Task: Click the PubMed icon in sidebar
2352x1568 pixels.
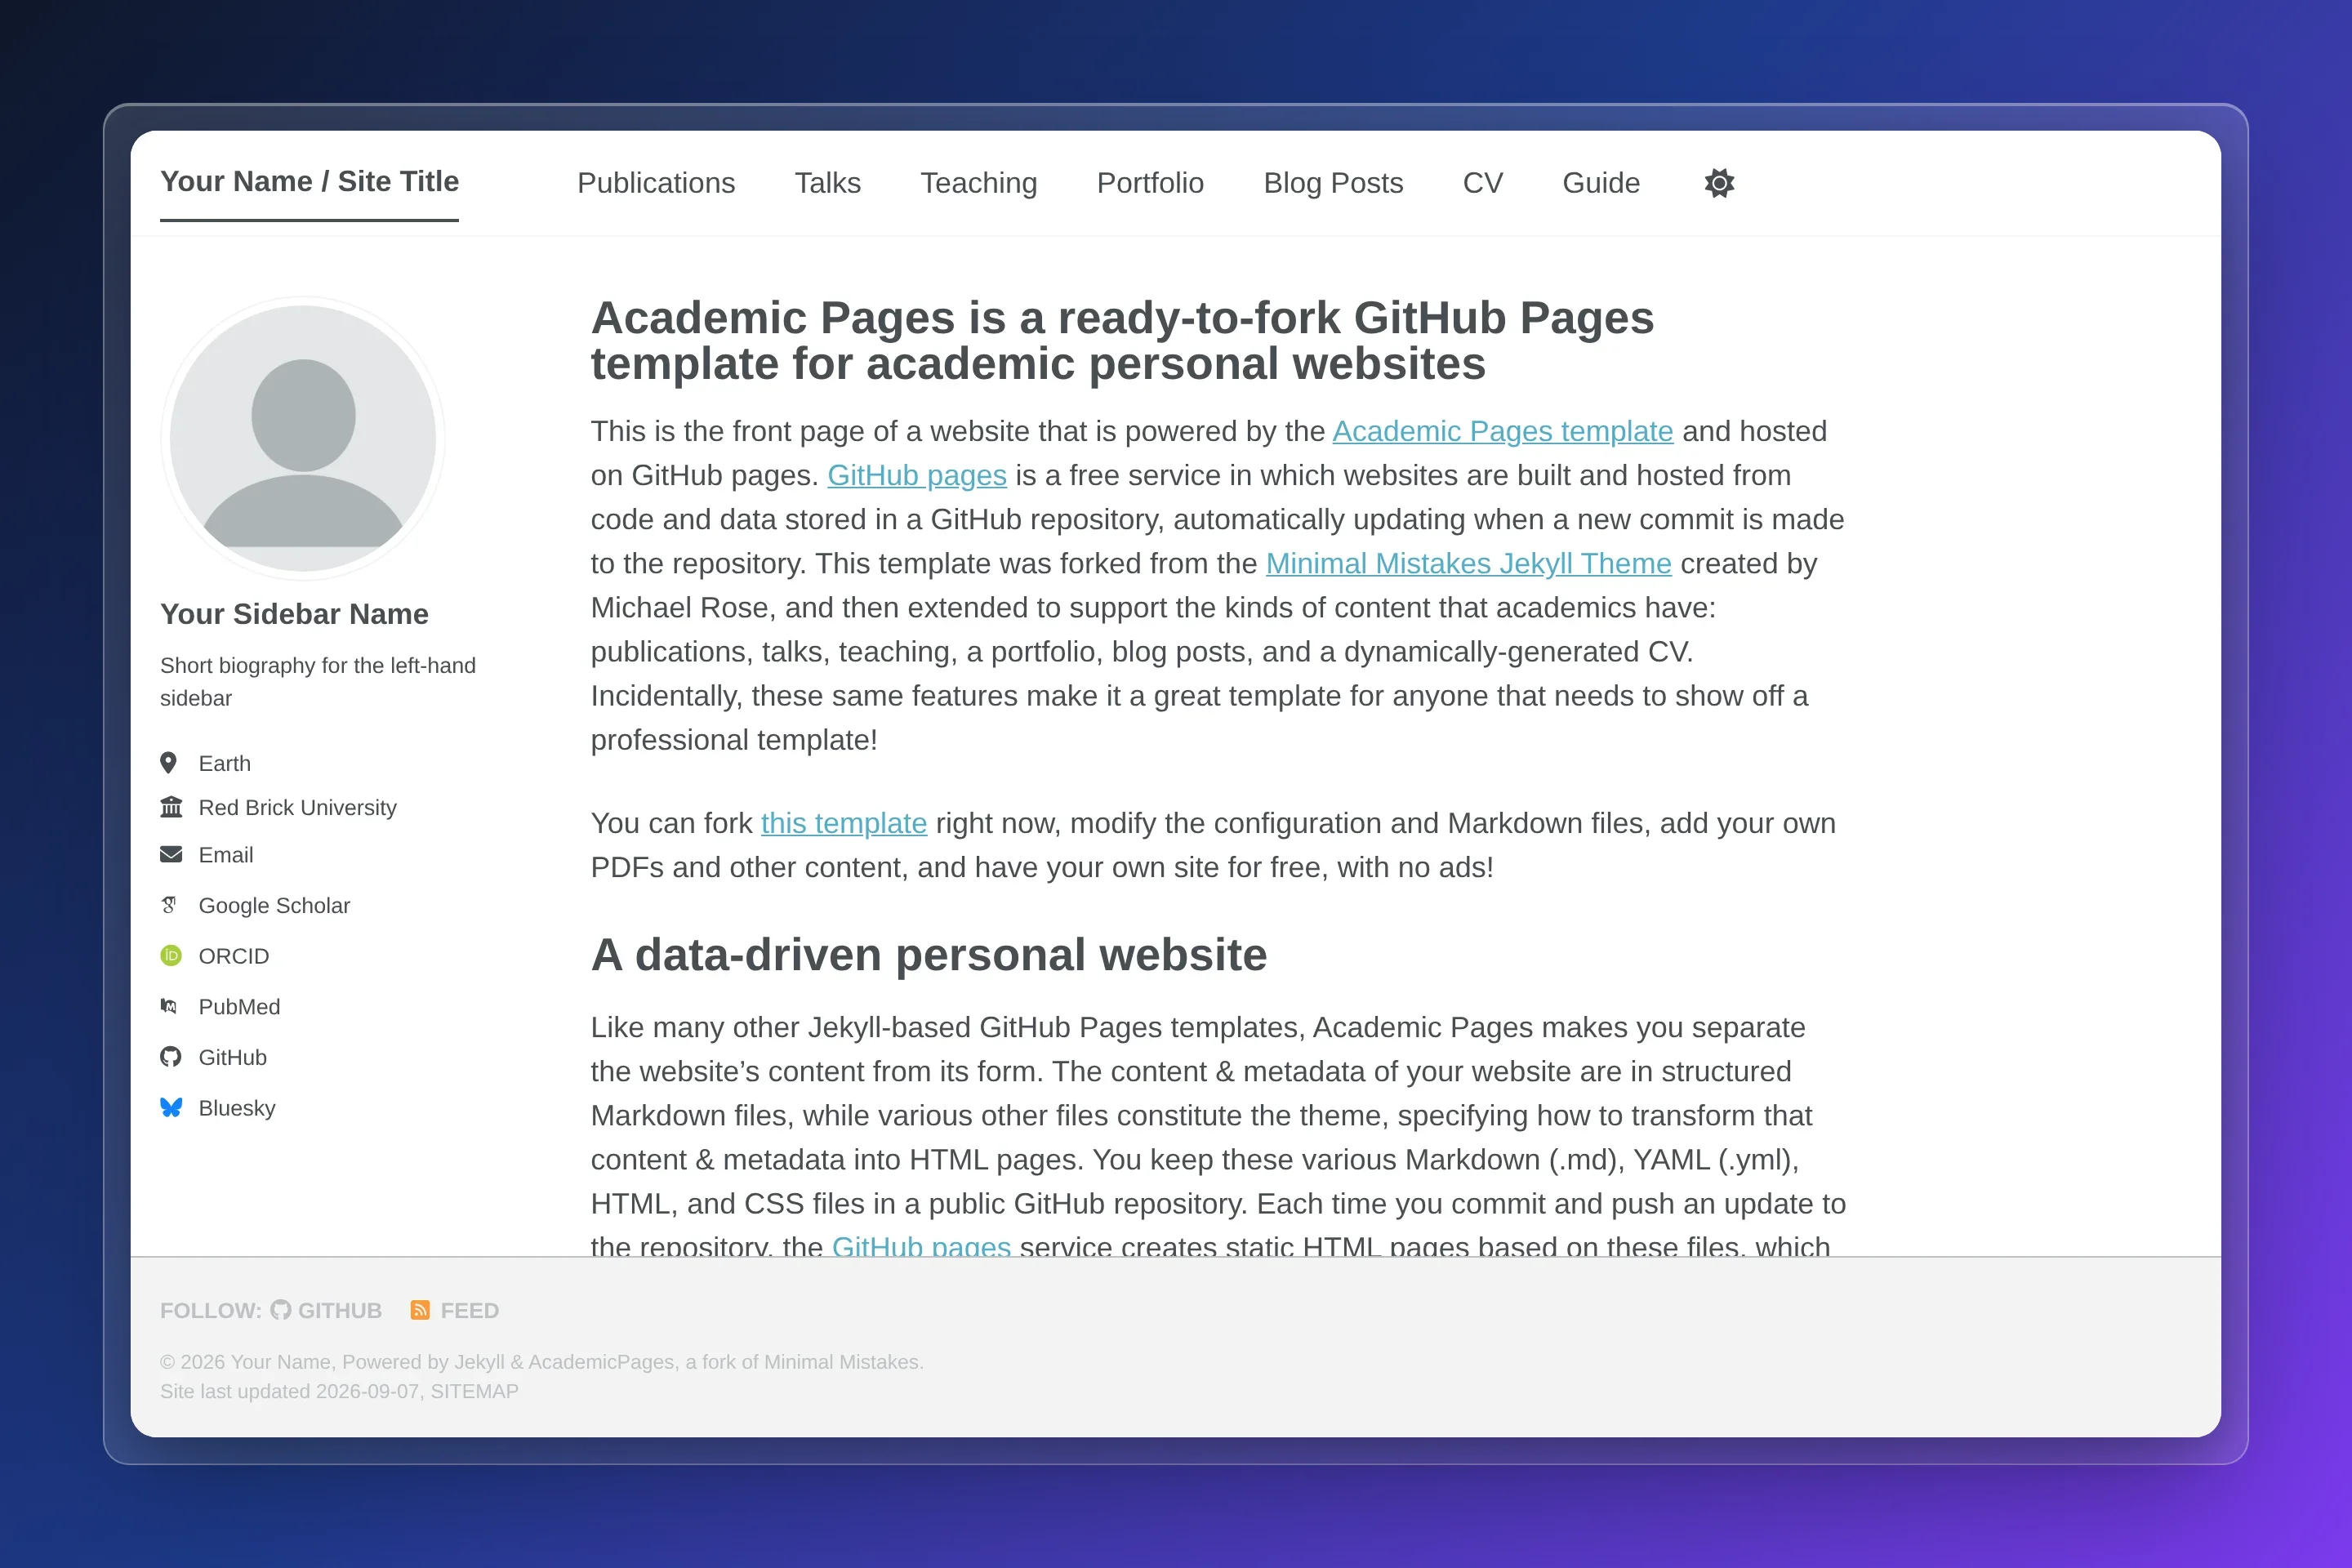Action: click(169, 1006)
